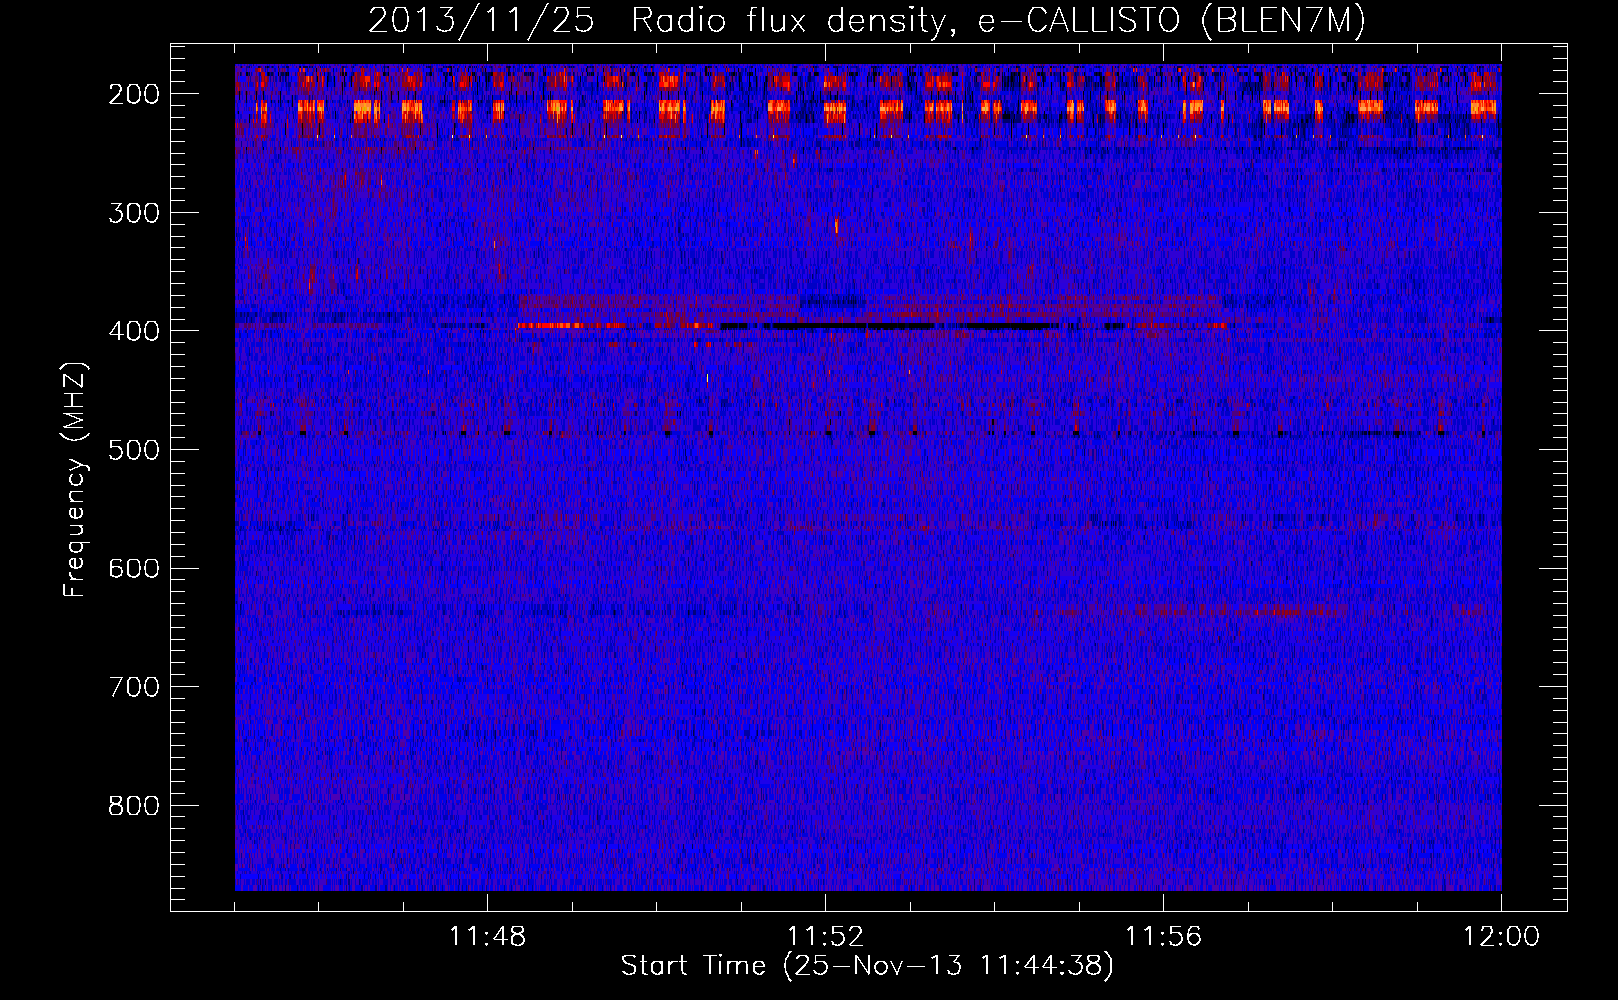Click the 300 frequency tick label
This screenshot has width=1618, height=1000.
[x=134, y=212]
